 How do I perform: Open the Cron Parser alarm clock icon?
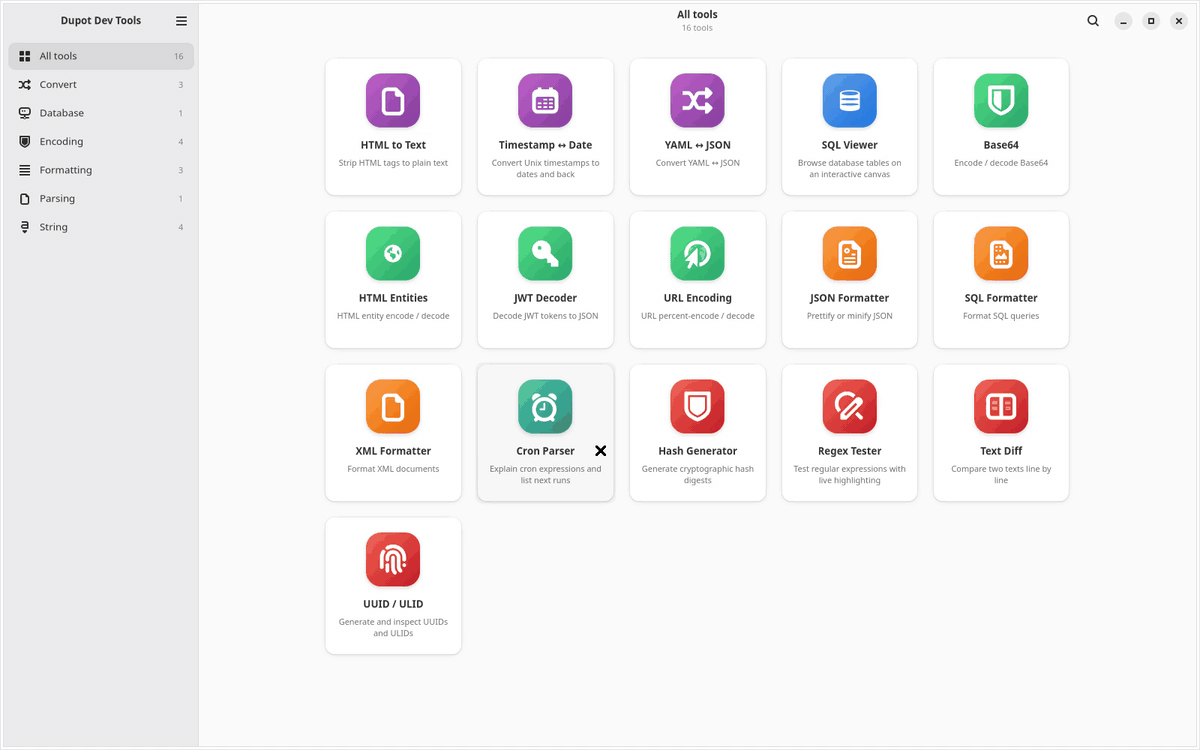coord(545,406)
